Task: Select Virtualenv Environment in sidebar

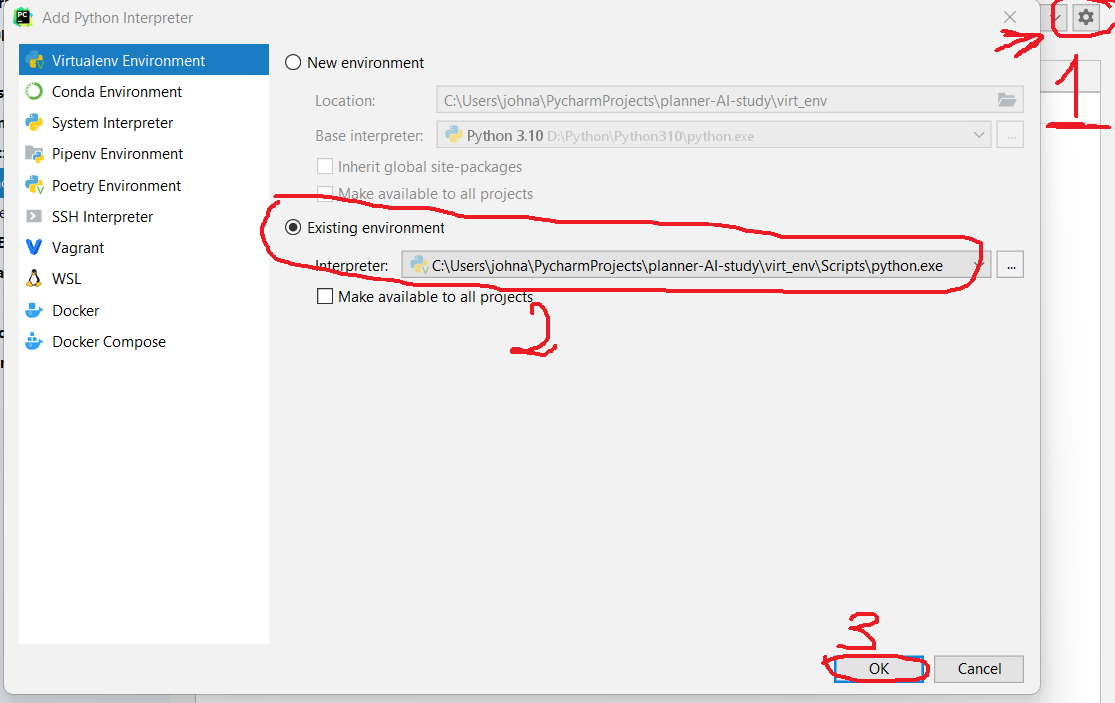Action: point(144,60)
